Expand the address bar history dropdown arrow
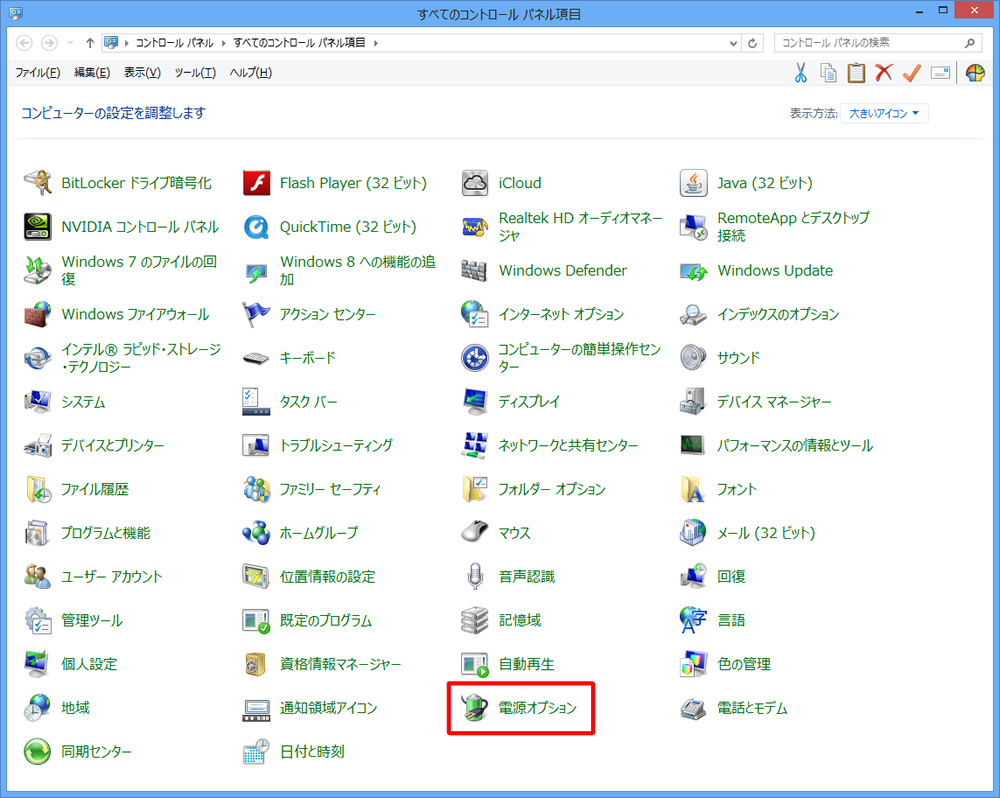Image resolution: width=1000 pixels, height=798 pixels. 733,43
